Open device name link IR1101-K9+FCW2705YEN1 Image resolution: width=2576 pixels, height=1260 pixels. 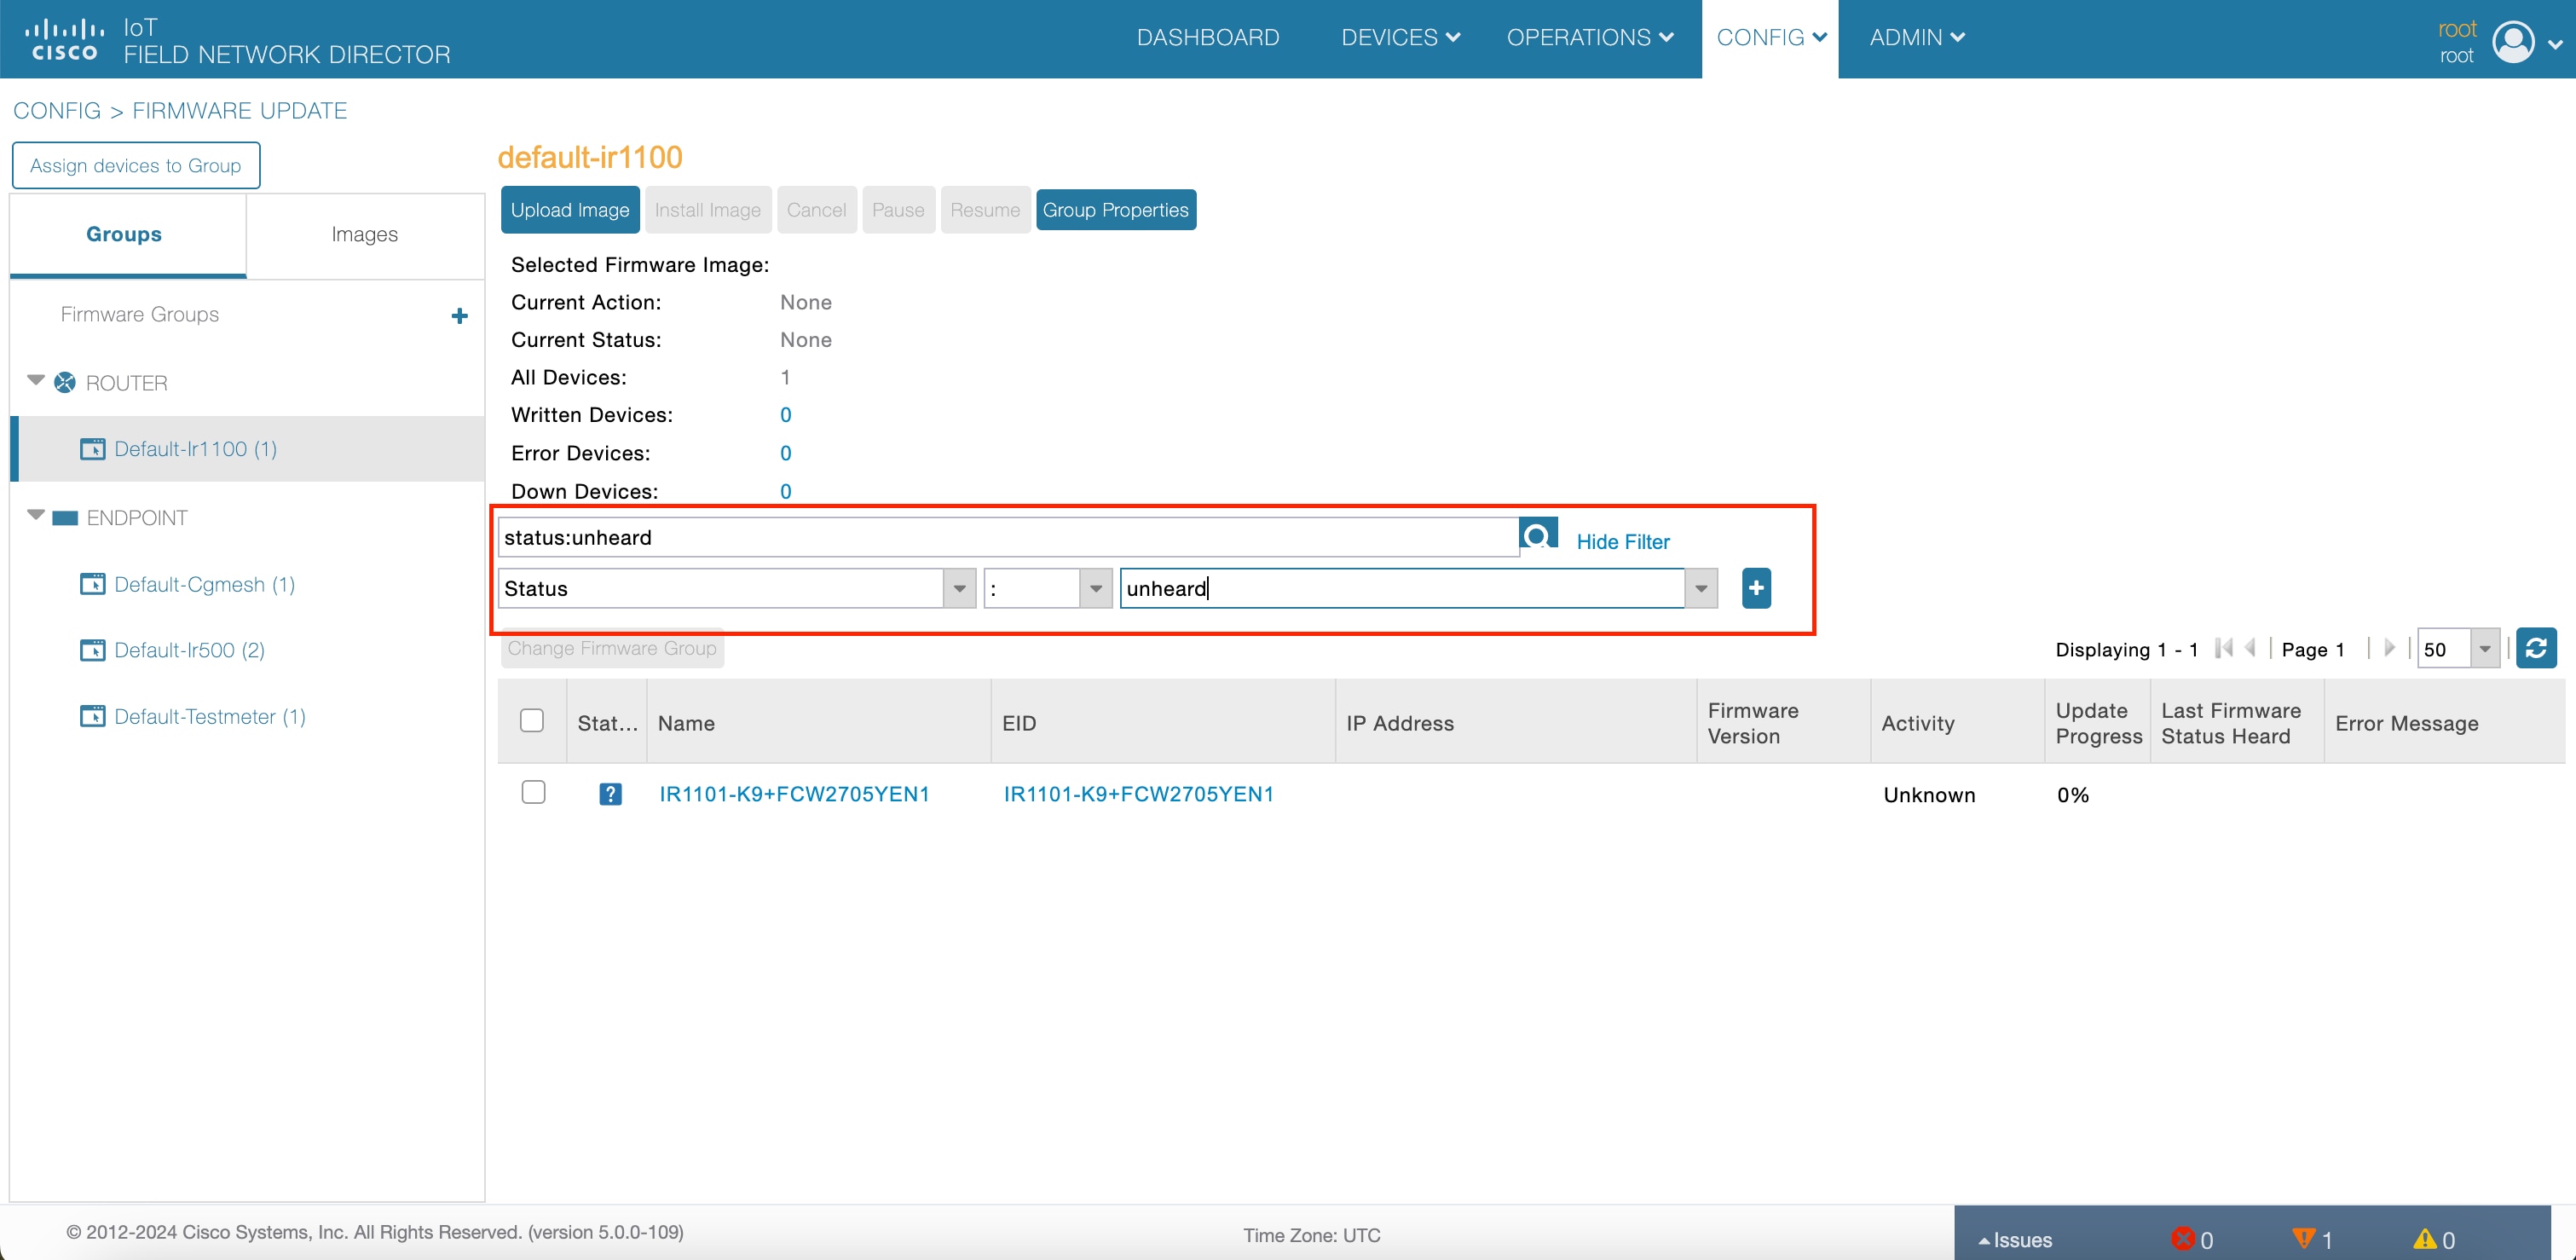[794, 794]
